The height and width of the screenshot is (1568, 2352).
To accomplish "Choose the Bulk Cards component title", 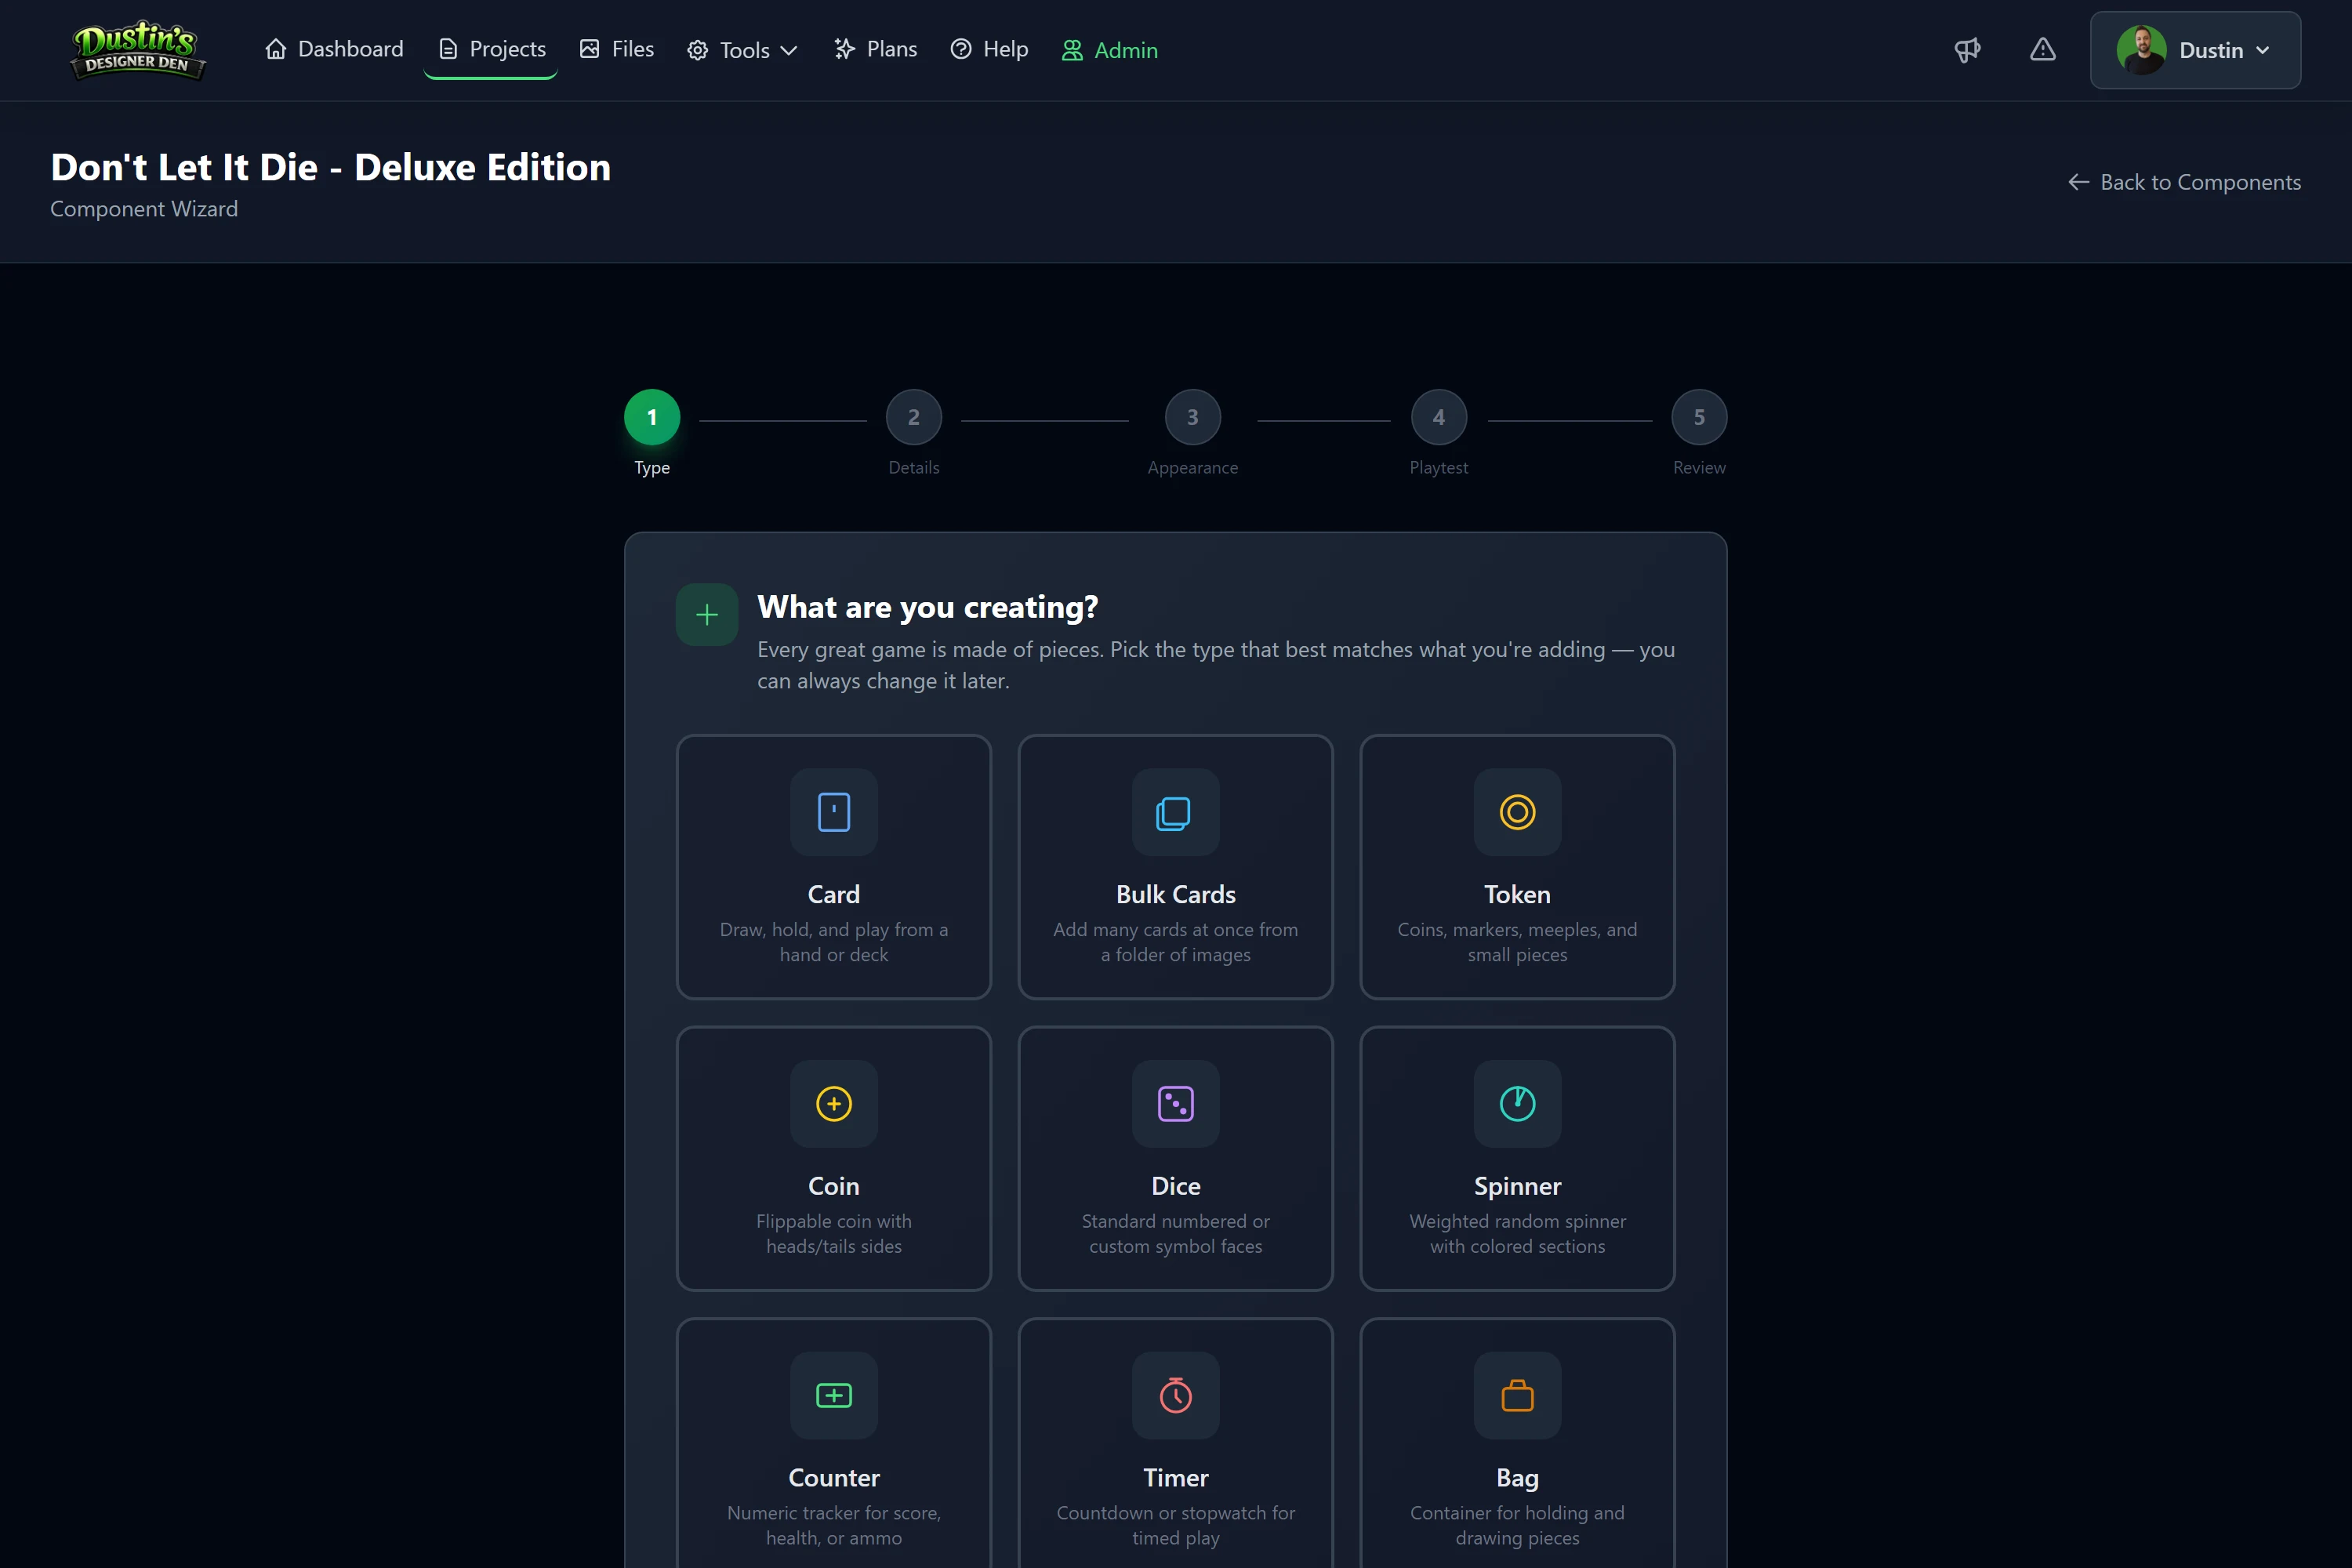I will [x=1175, y=894].
